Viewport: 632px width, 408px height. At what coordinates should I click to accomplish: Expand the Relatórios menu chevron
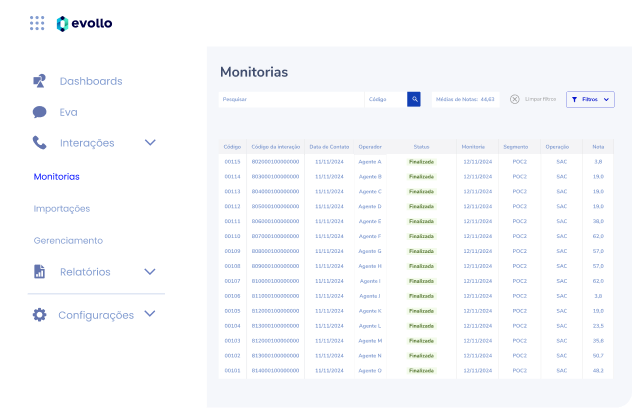tap(150, 272)
